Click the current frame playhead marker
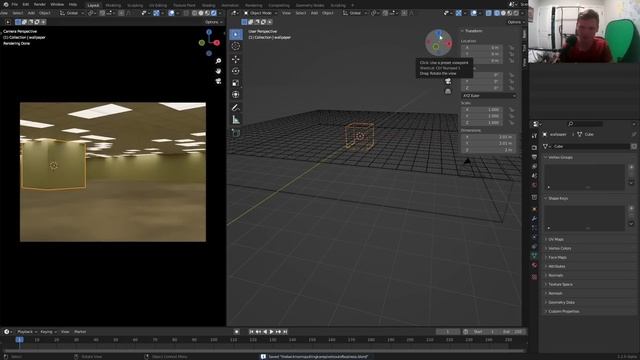Viewport: 640px width, 360px height. (x=19, y=340)
